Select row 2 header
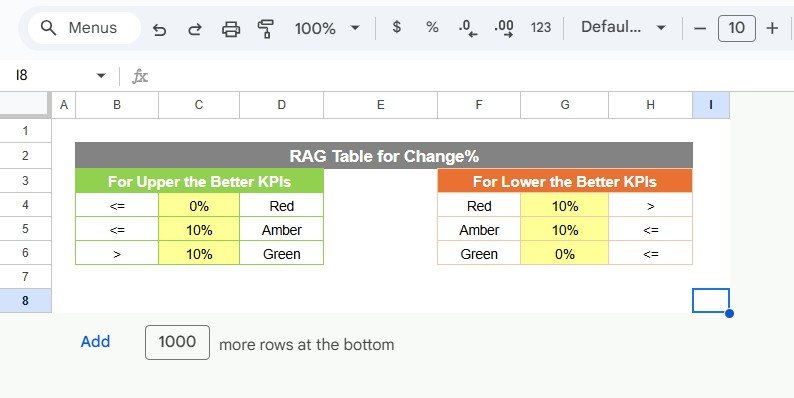The image size is (794, 398). [25, 155]
